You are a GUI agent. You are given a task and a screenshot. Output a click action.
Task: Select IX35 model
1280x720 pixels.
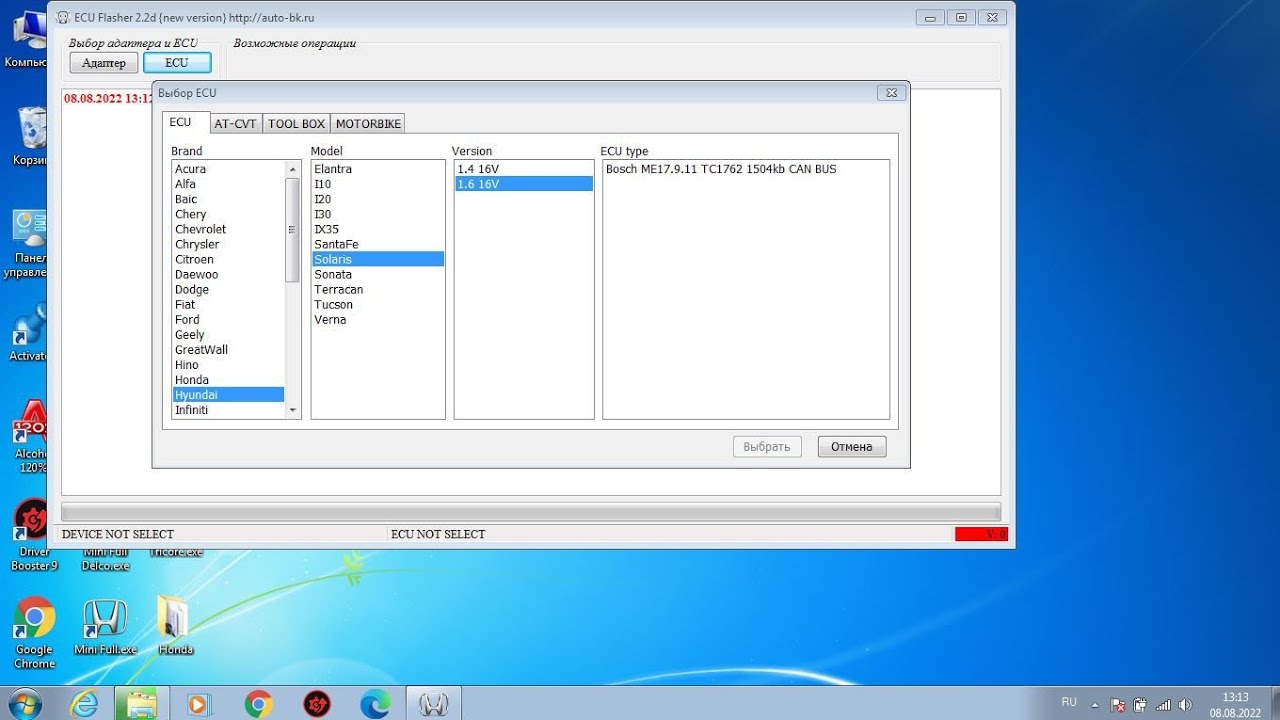[x=378, y=229]
